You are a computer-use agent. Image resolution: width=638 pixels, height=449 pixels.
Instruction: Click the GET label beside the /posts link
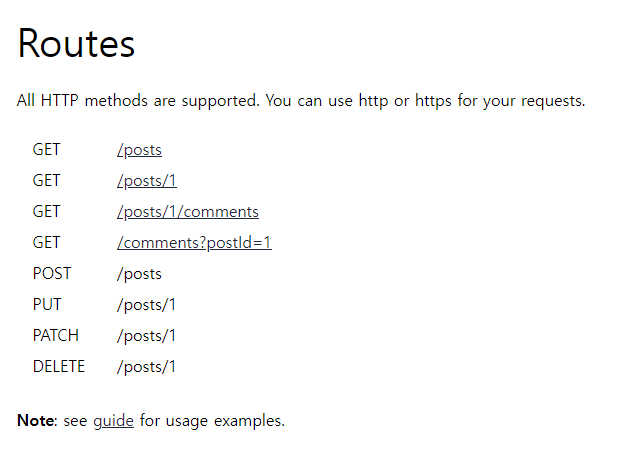pyautogui.click(x=46, y=150)
